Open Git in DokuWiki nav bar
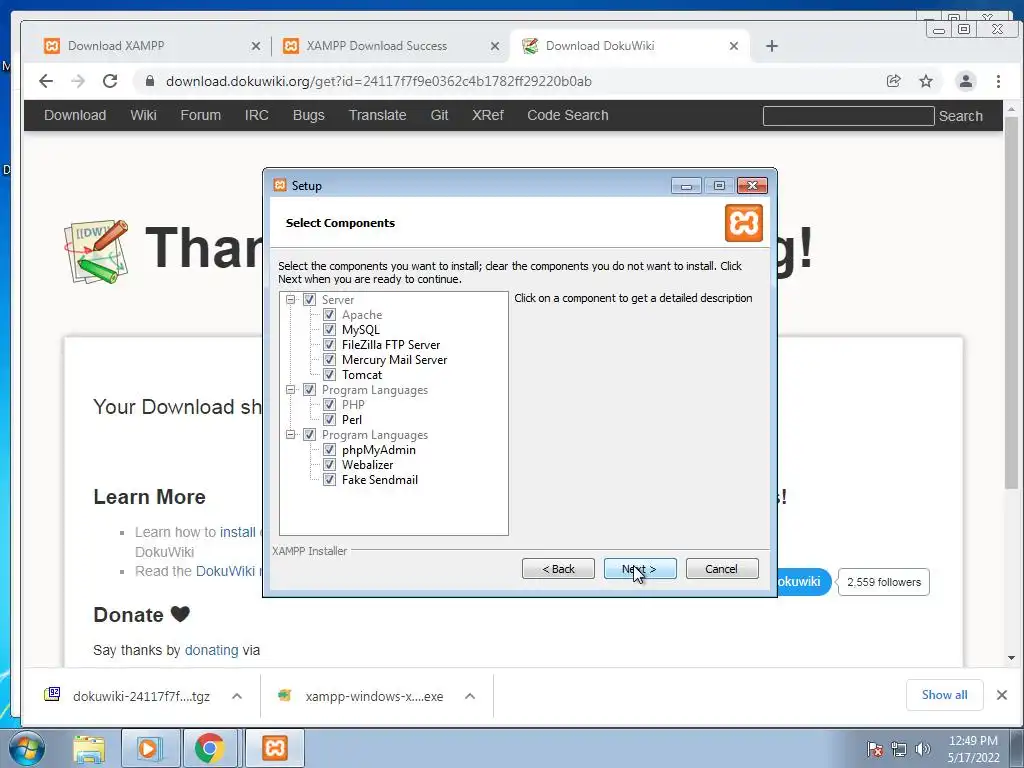The image size is (1024, 768). [440, 115]
